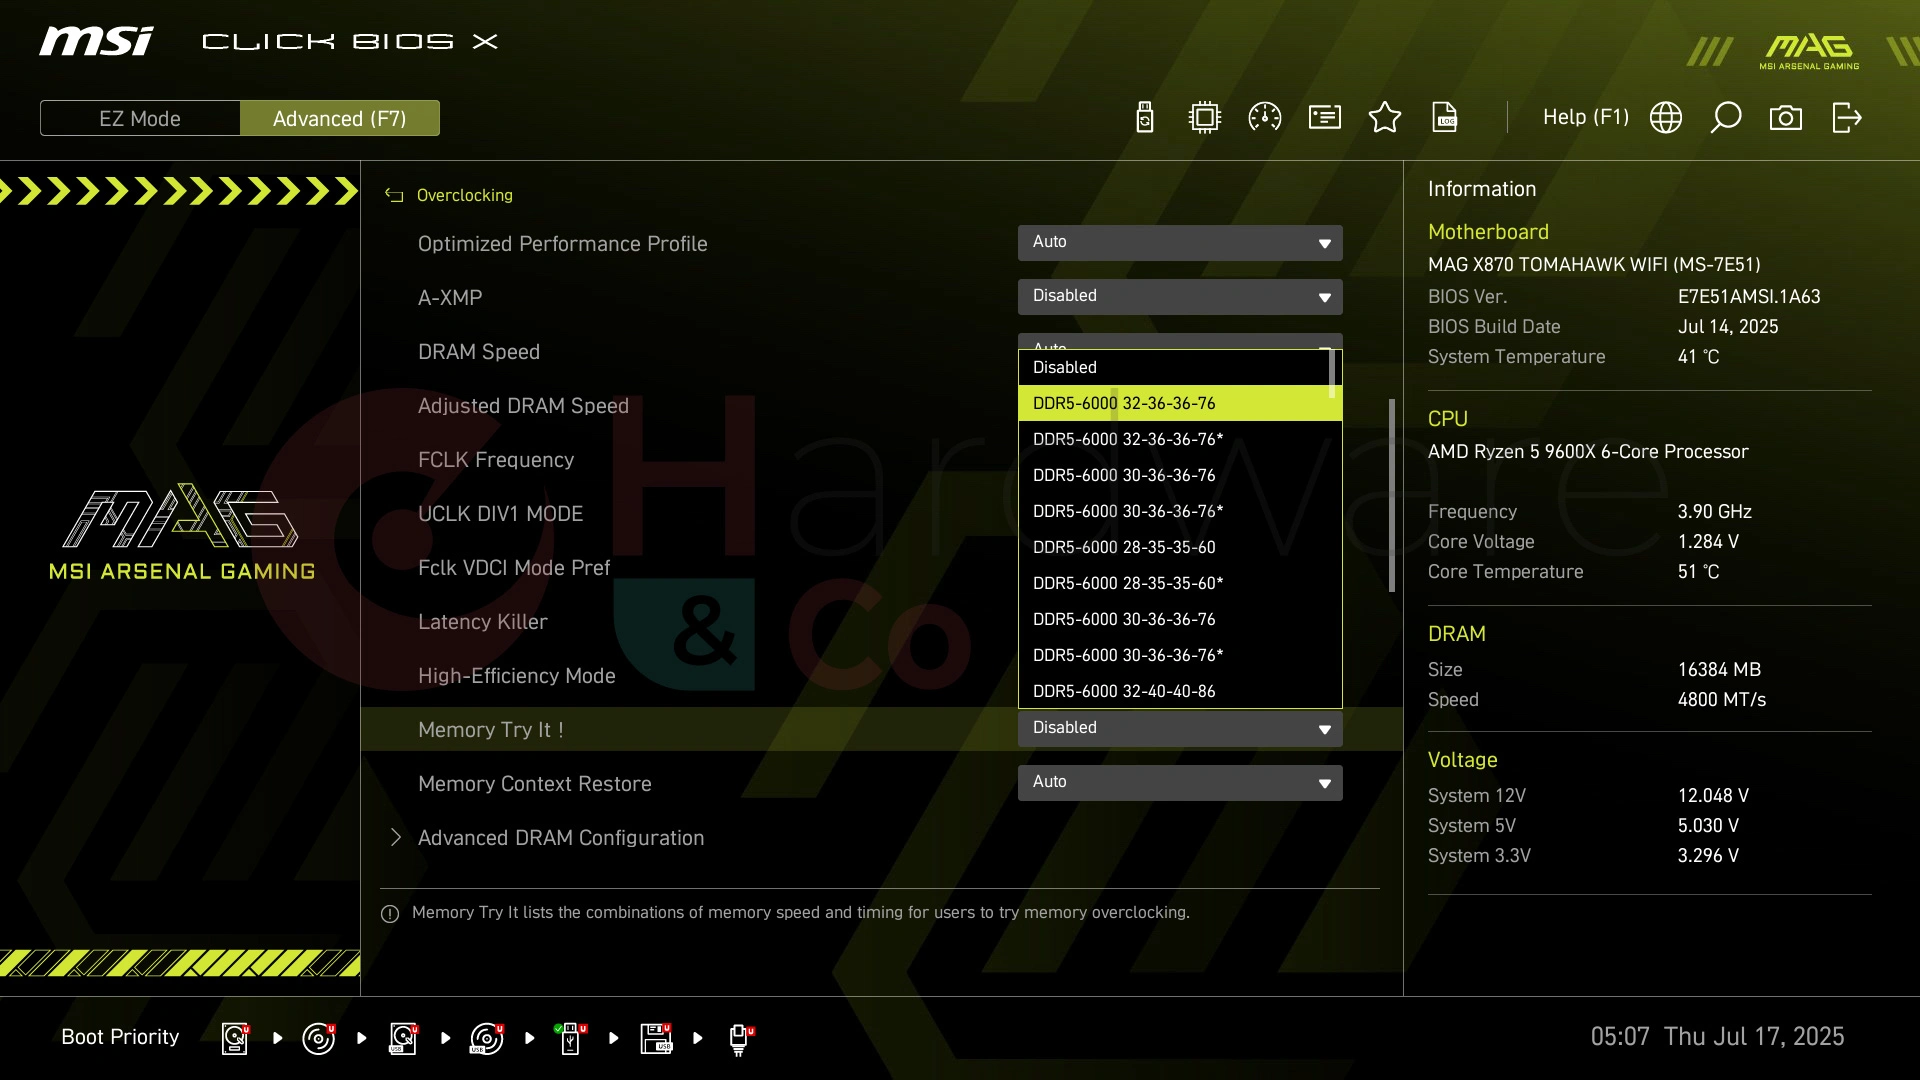Click the info icon beside the help description
The image size is (1920, 1080).
390,913
